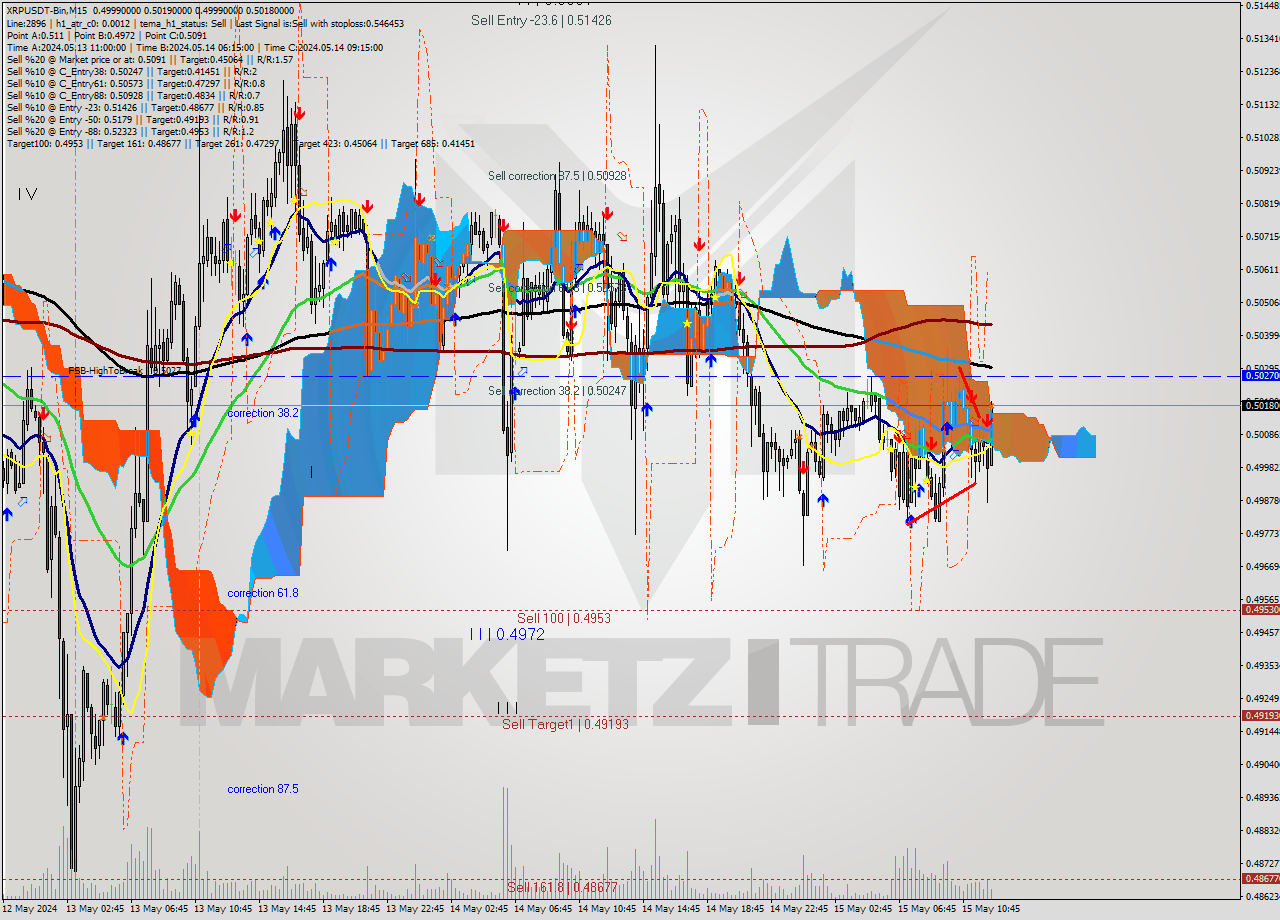
Task: Click the 'Target100: 0.4953' targets summary line
Action: click(x=240, y=143)
